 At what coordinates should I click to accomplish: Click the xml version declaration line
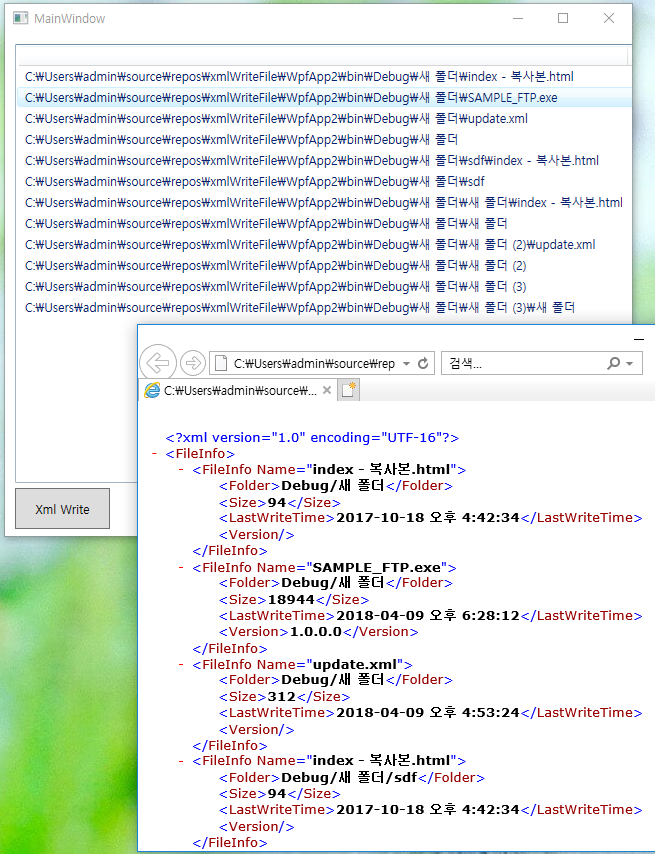(x=312, y=437)
